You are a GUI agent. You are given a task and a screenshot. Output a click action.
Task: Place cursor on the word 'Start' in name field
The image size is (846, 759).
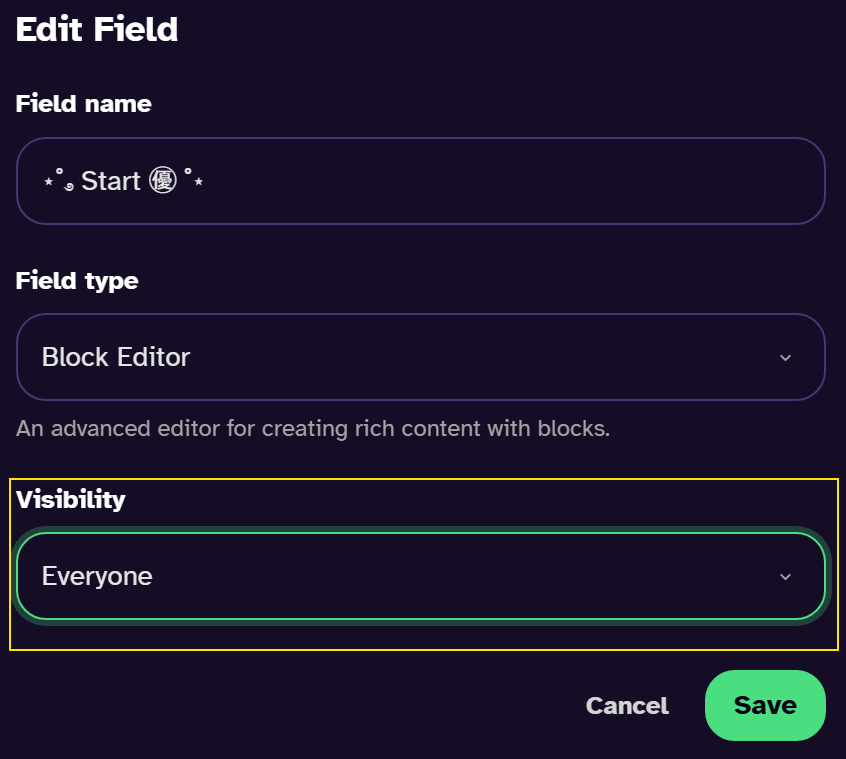[111, 181]
